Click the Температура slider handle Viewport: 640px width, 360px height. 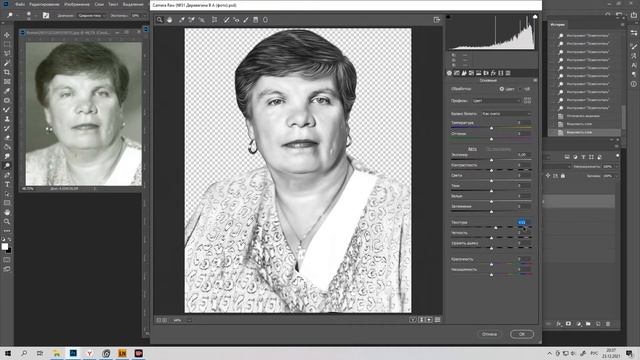point(491,128)
